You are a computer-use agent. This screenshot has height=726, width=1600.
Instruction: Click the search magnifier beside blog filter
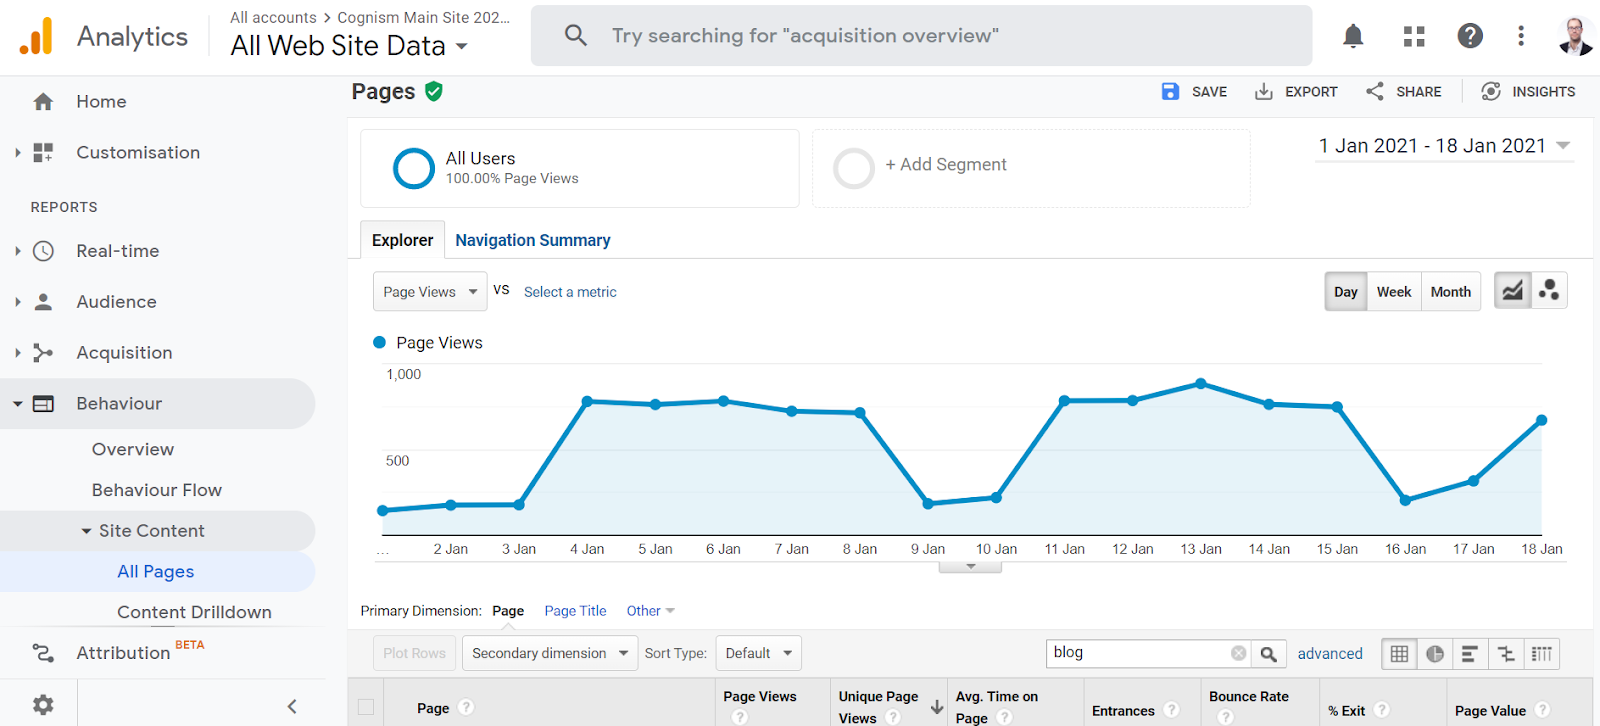point(1268,654)
